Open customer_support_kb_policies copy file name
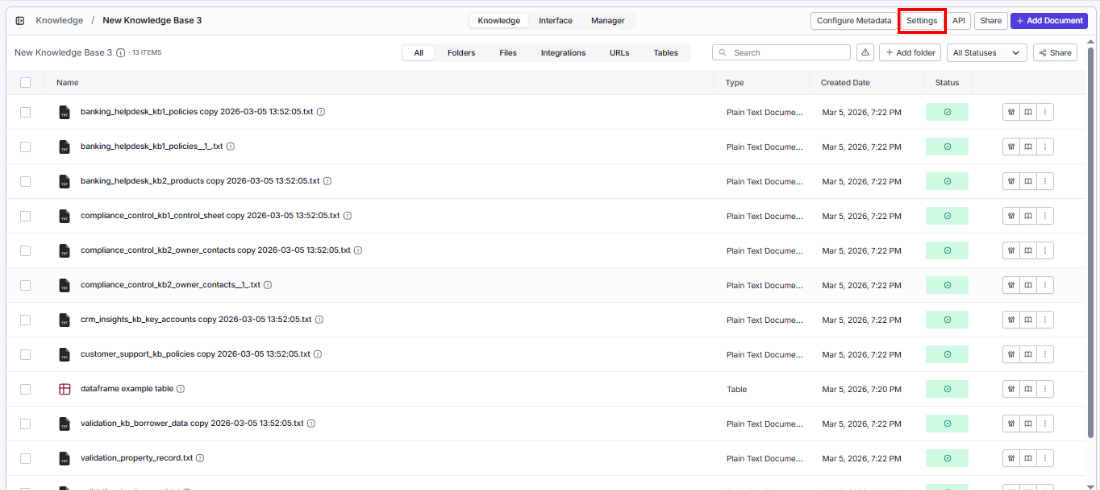Image resolution: width=1100 pixels, height=490 pixels. 195,354
